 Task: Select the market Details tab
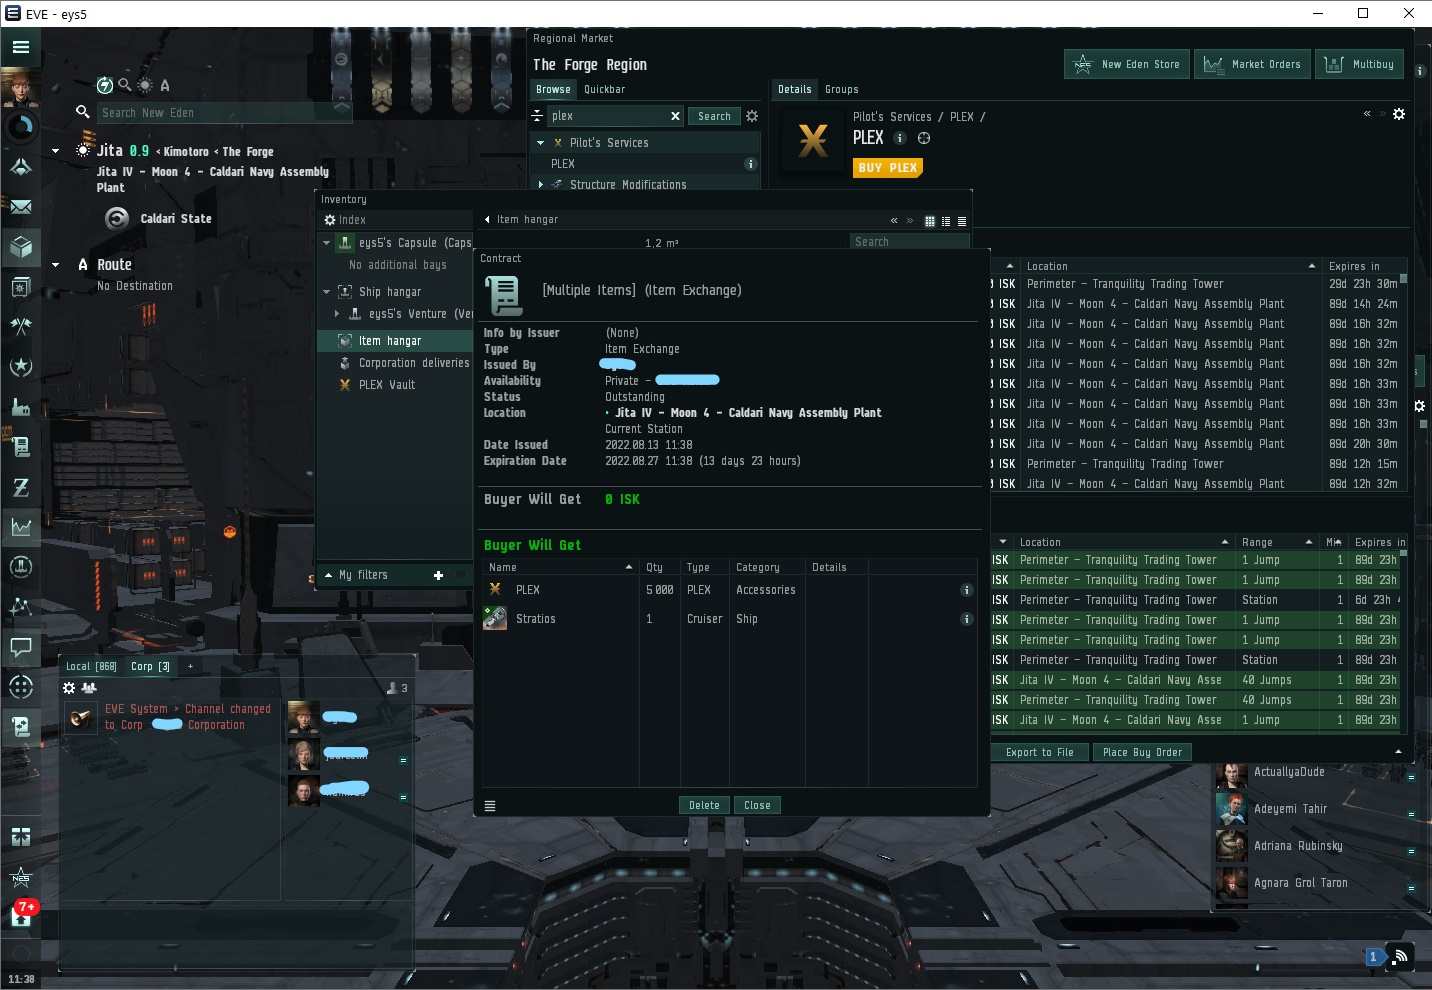(795, 89)
